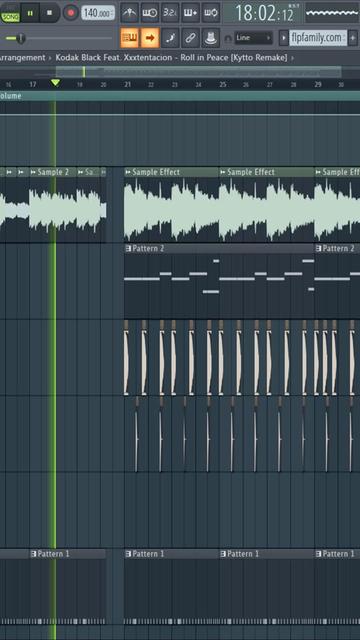Click the flpfamily.com hint field
Viewport: 360px width, 640px height.
(x=318, y=38)
